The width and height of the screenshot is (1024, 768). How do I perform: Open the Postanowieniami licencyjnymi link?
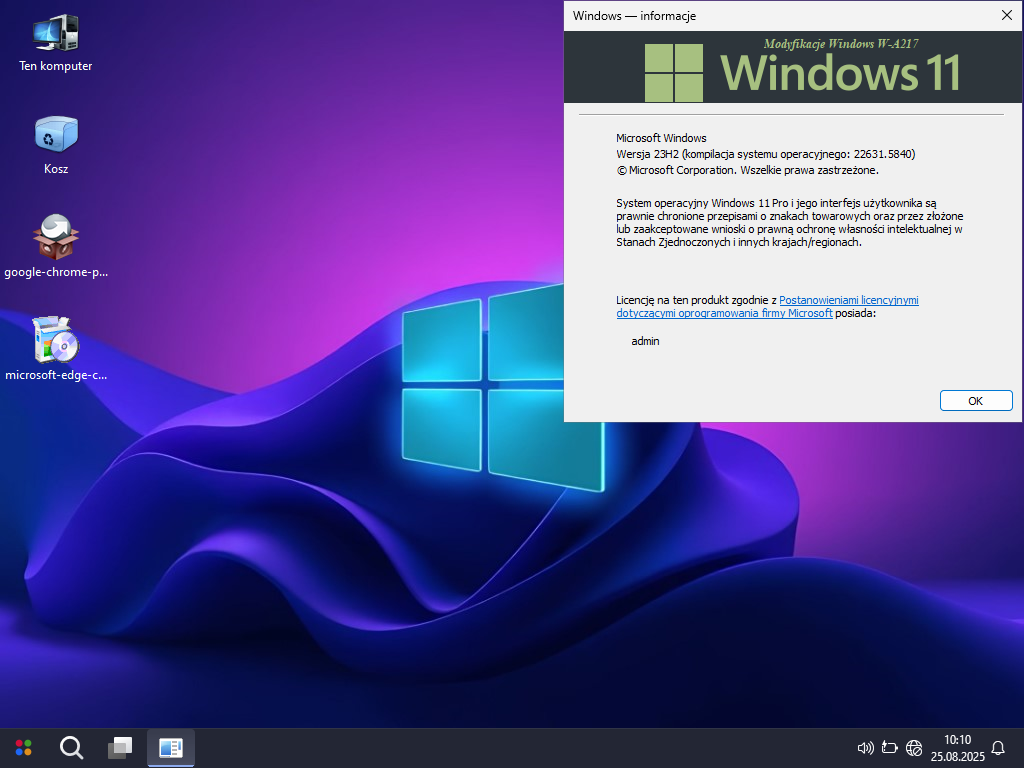tap(848, 299)
